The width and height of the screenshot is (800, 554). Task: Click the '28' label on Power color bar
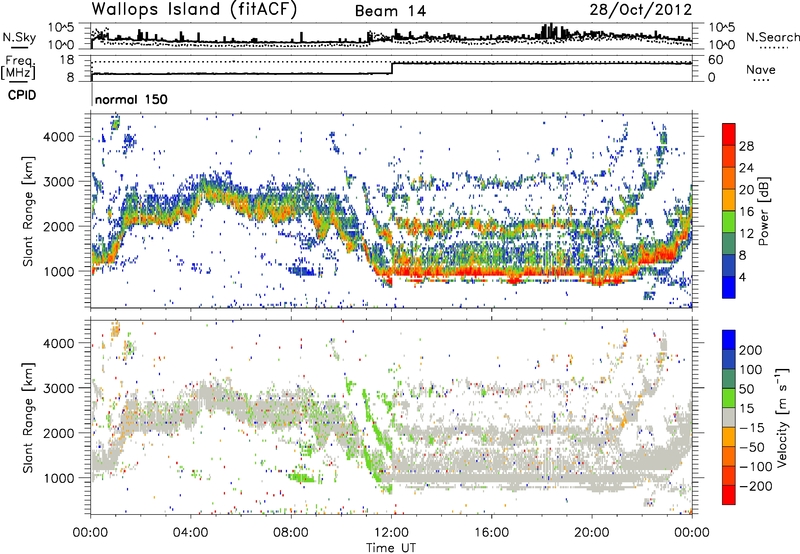click(746, 146)
